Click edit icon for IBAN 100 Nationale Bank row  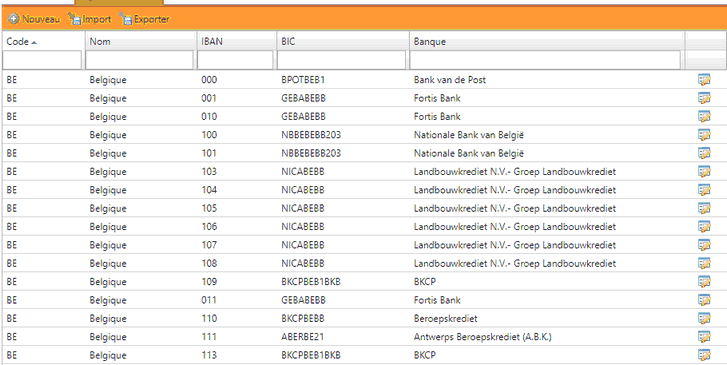[x=704, y=135]
